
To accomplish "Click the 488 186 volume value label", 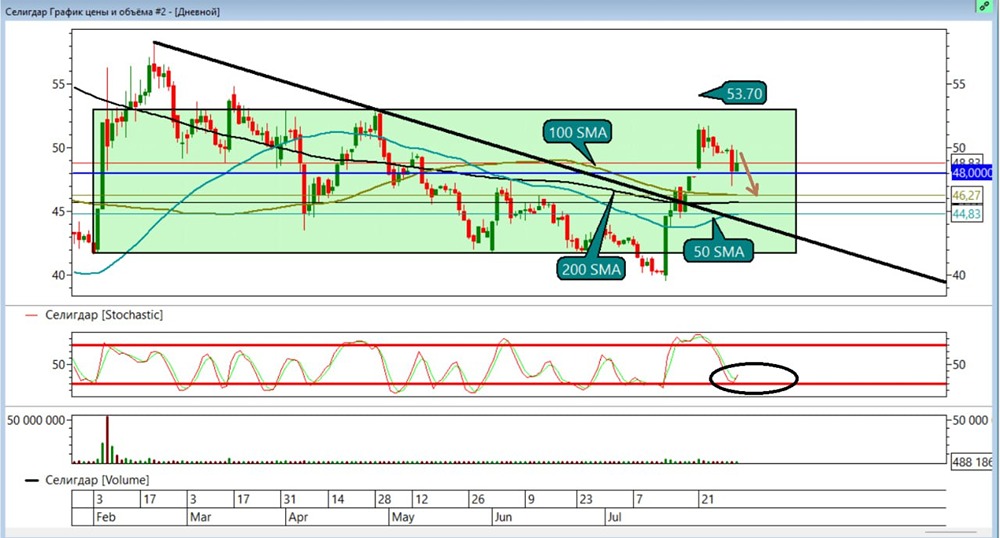I will point(972,462).
